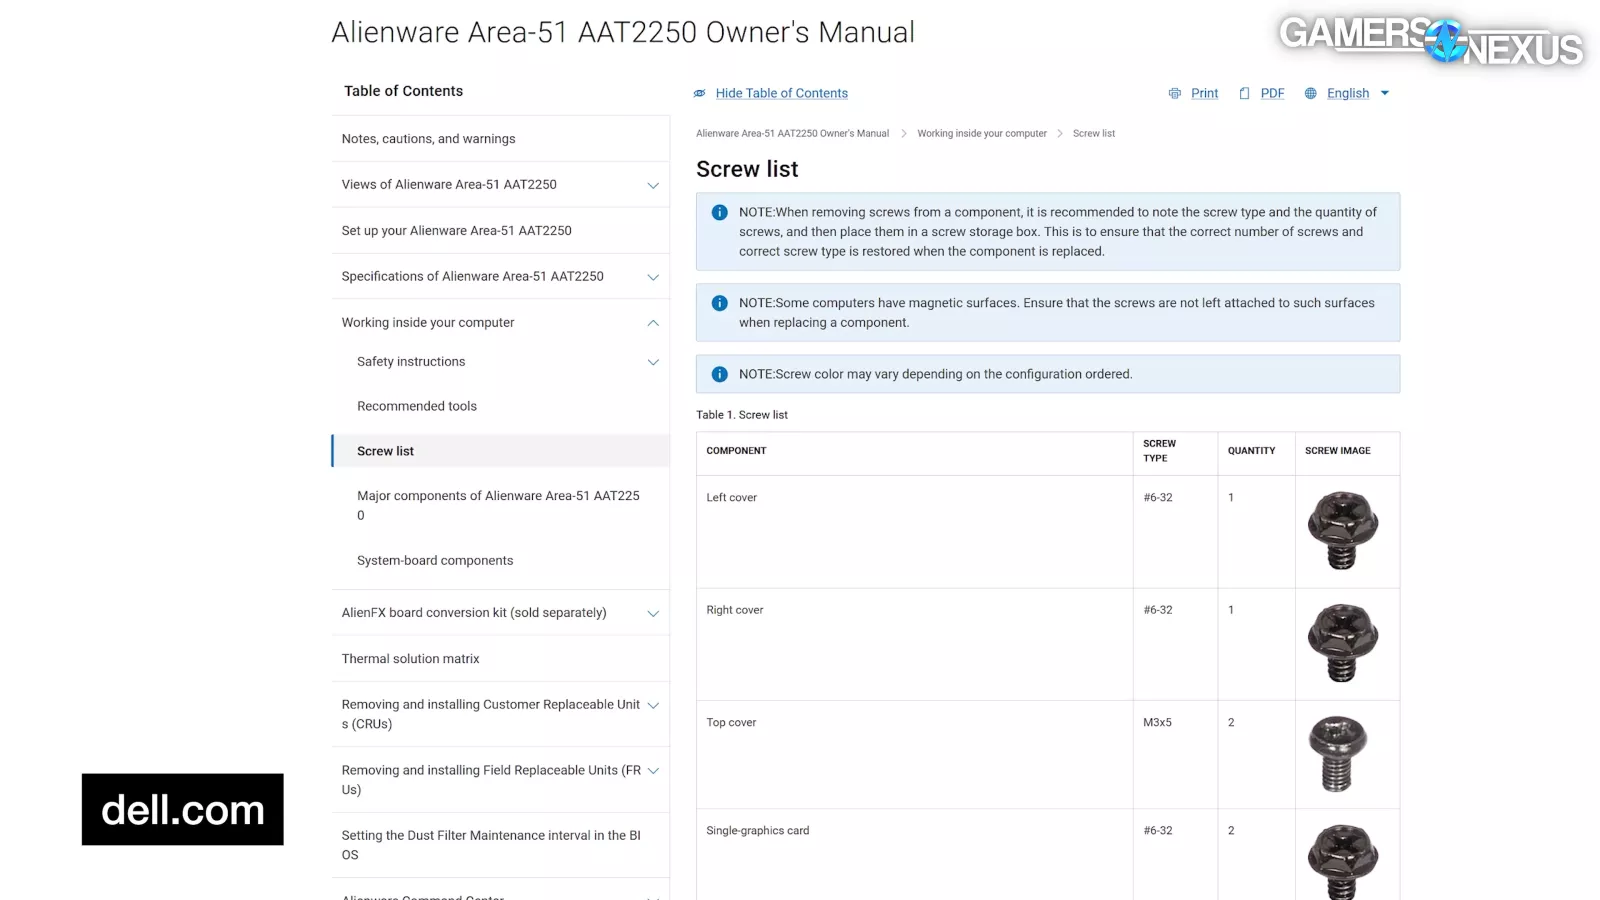Click Alienware Area-51 AAT2250 Owner's Manual breadcrumb
Image resolution: width=1600 pixels, height=900 pixels.
(792, 133)
